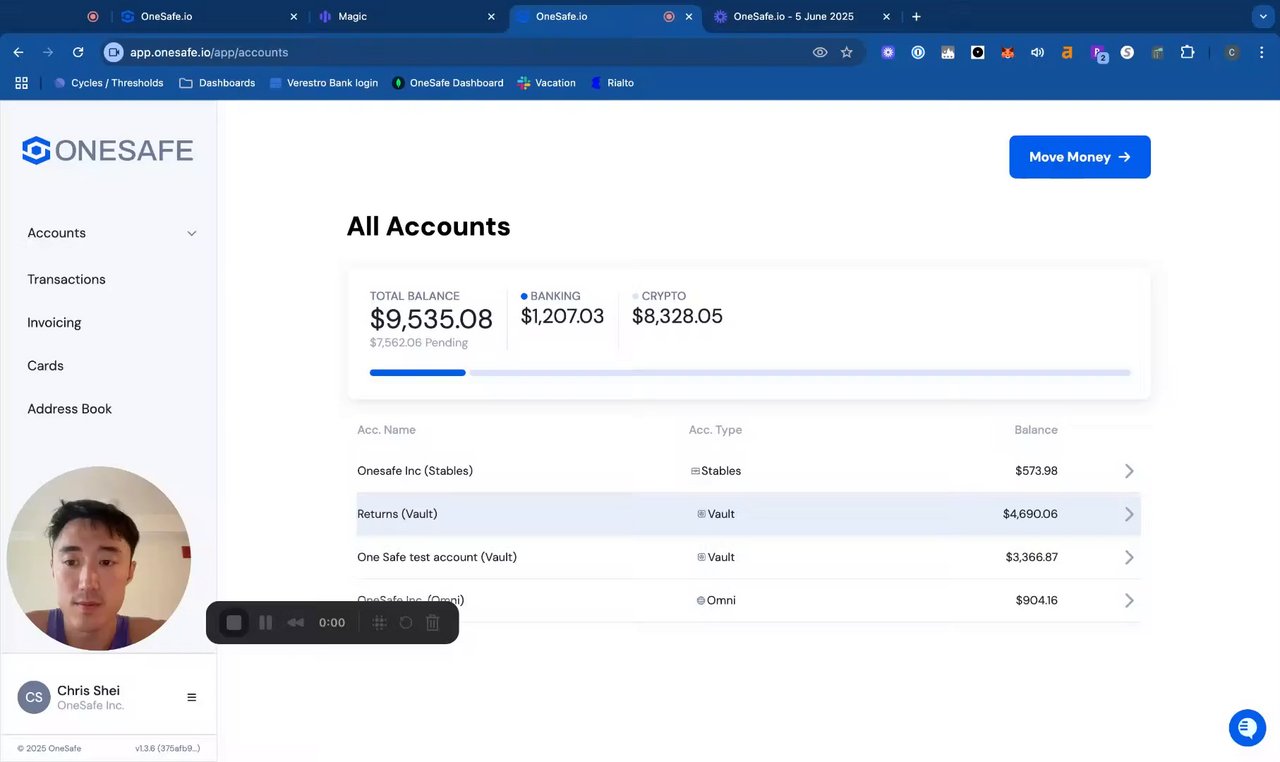Screen dimensions: 1280x762
Task: Click the Chrome profile avatar C
Action: (1232, 52)
